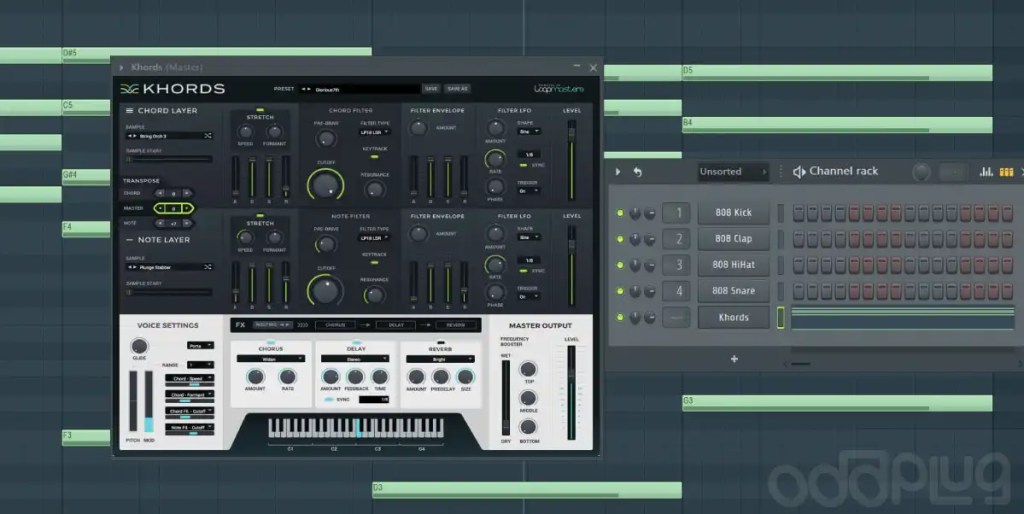Randomize the Chord Layer sample with shuffle icon
Screen dimensions: 1024x514
207,136
